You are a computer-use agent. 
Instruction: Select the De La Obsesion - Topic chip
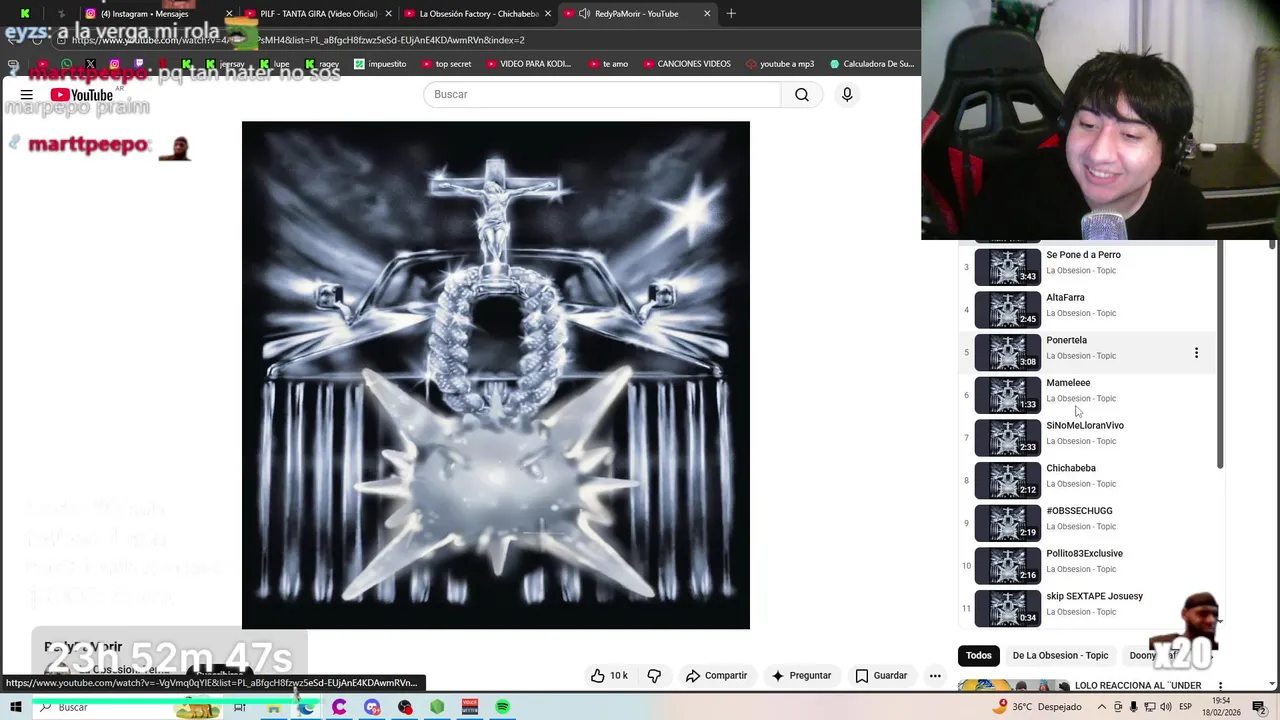tap(1060, 655)
